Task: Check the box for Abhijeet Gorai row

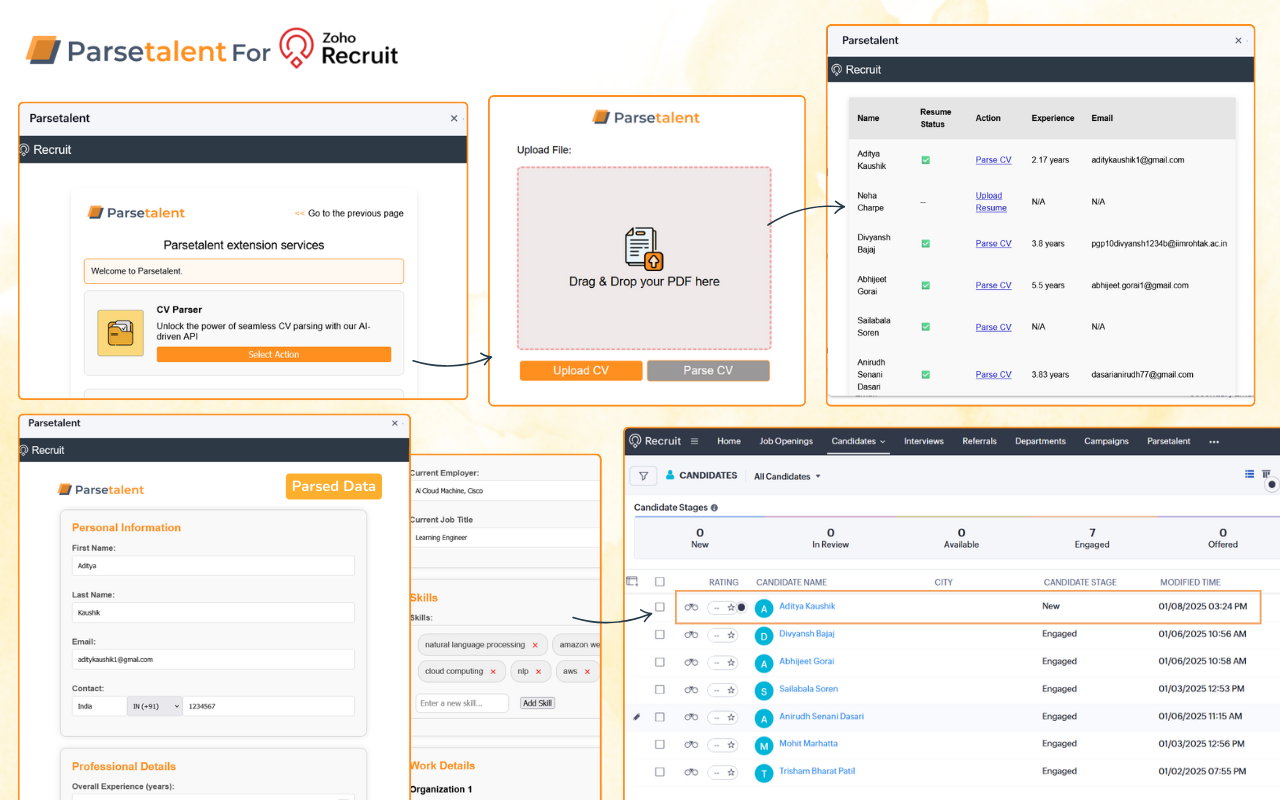Action: coord(659,662)
